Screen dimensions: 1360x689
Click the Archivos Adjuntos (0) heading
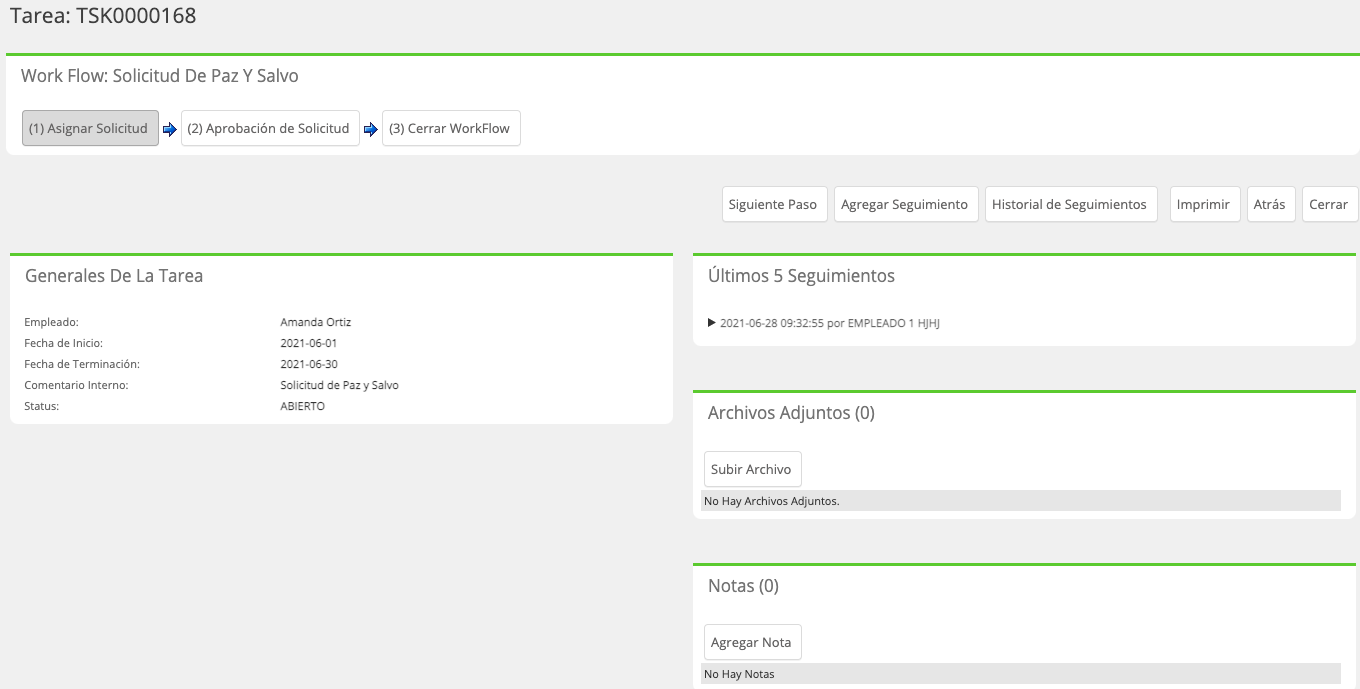[791, 413]
